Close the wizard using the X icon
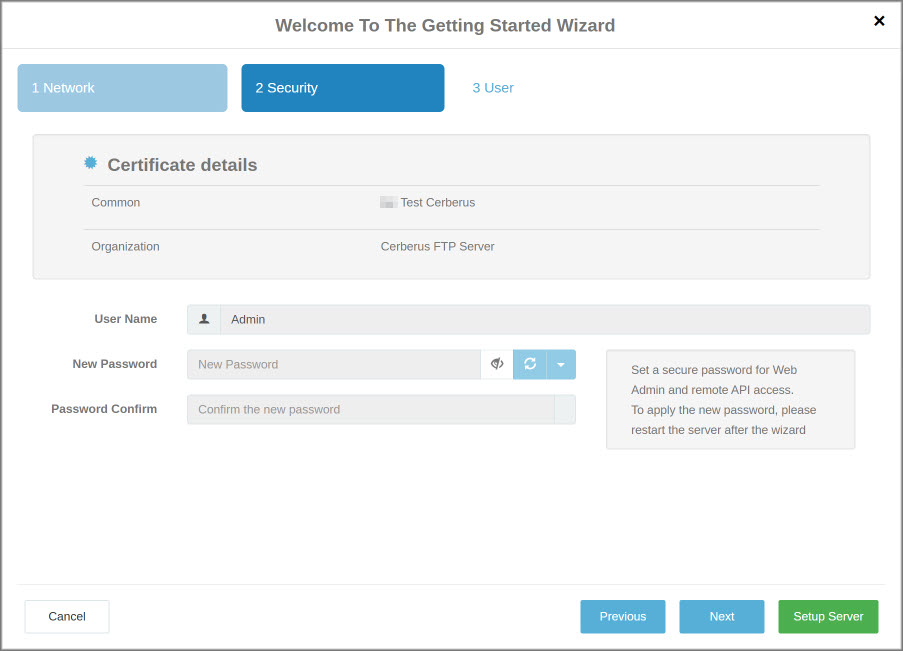Image resolution: width=903 pixels, height=651 pixels. 879,20
